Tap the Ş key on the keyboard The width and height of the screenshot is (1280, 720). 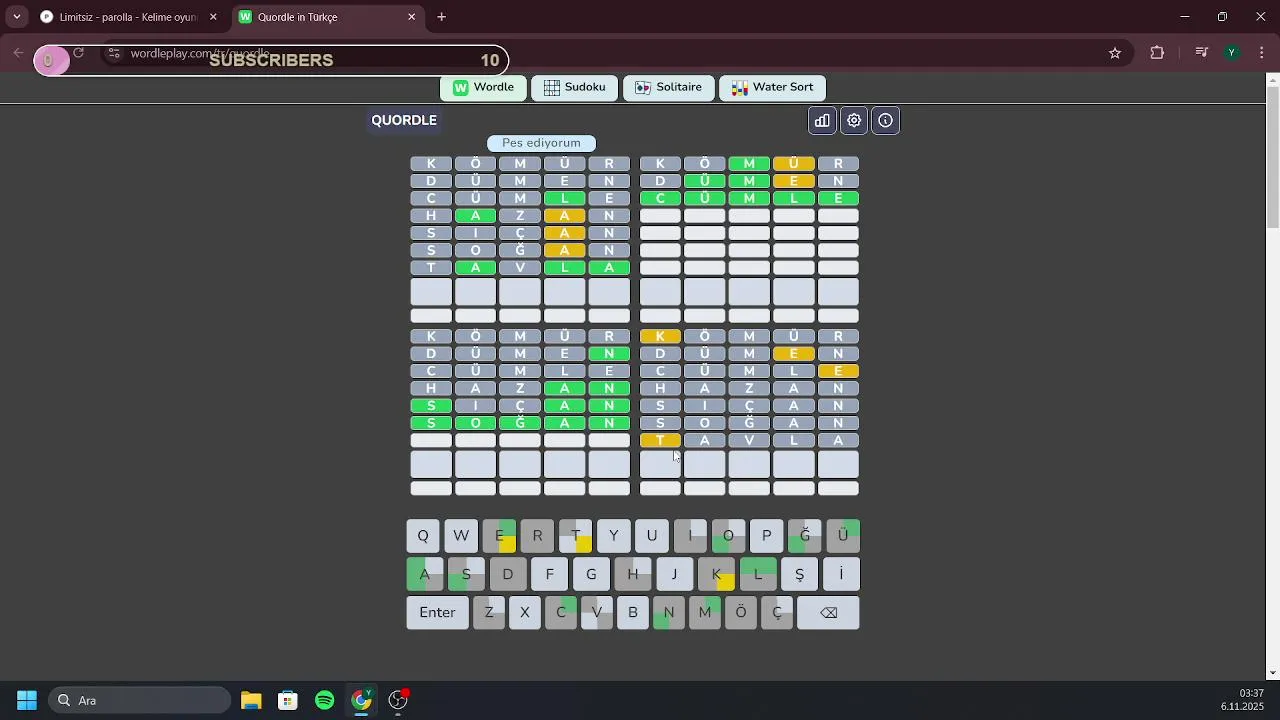[x=799, y=574]
